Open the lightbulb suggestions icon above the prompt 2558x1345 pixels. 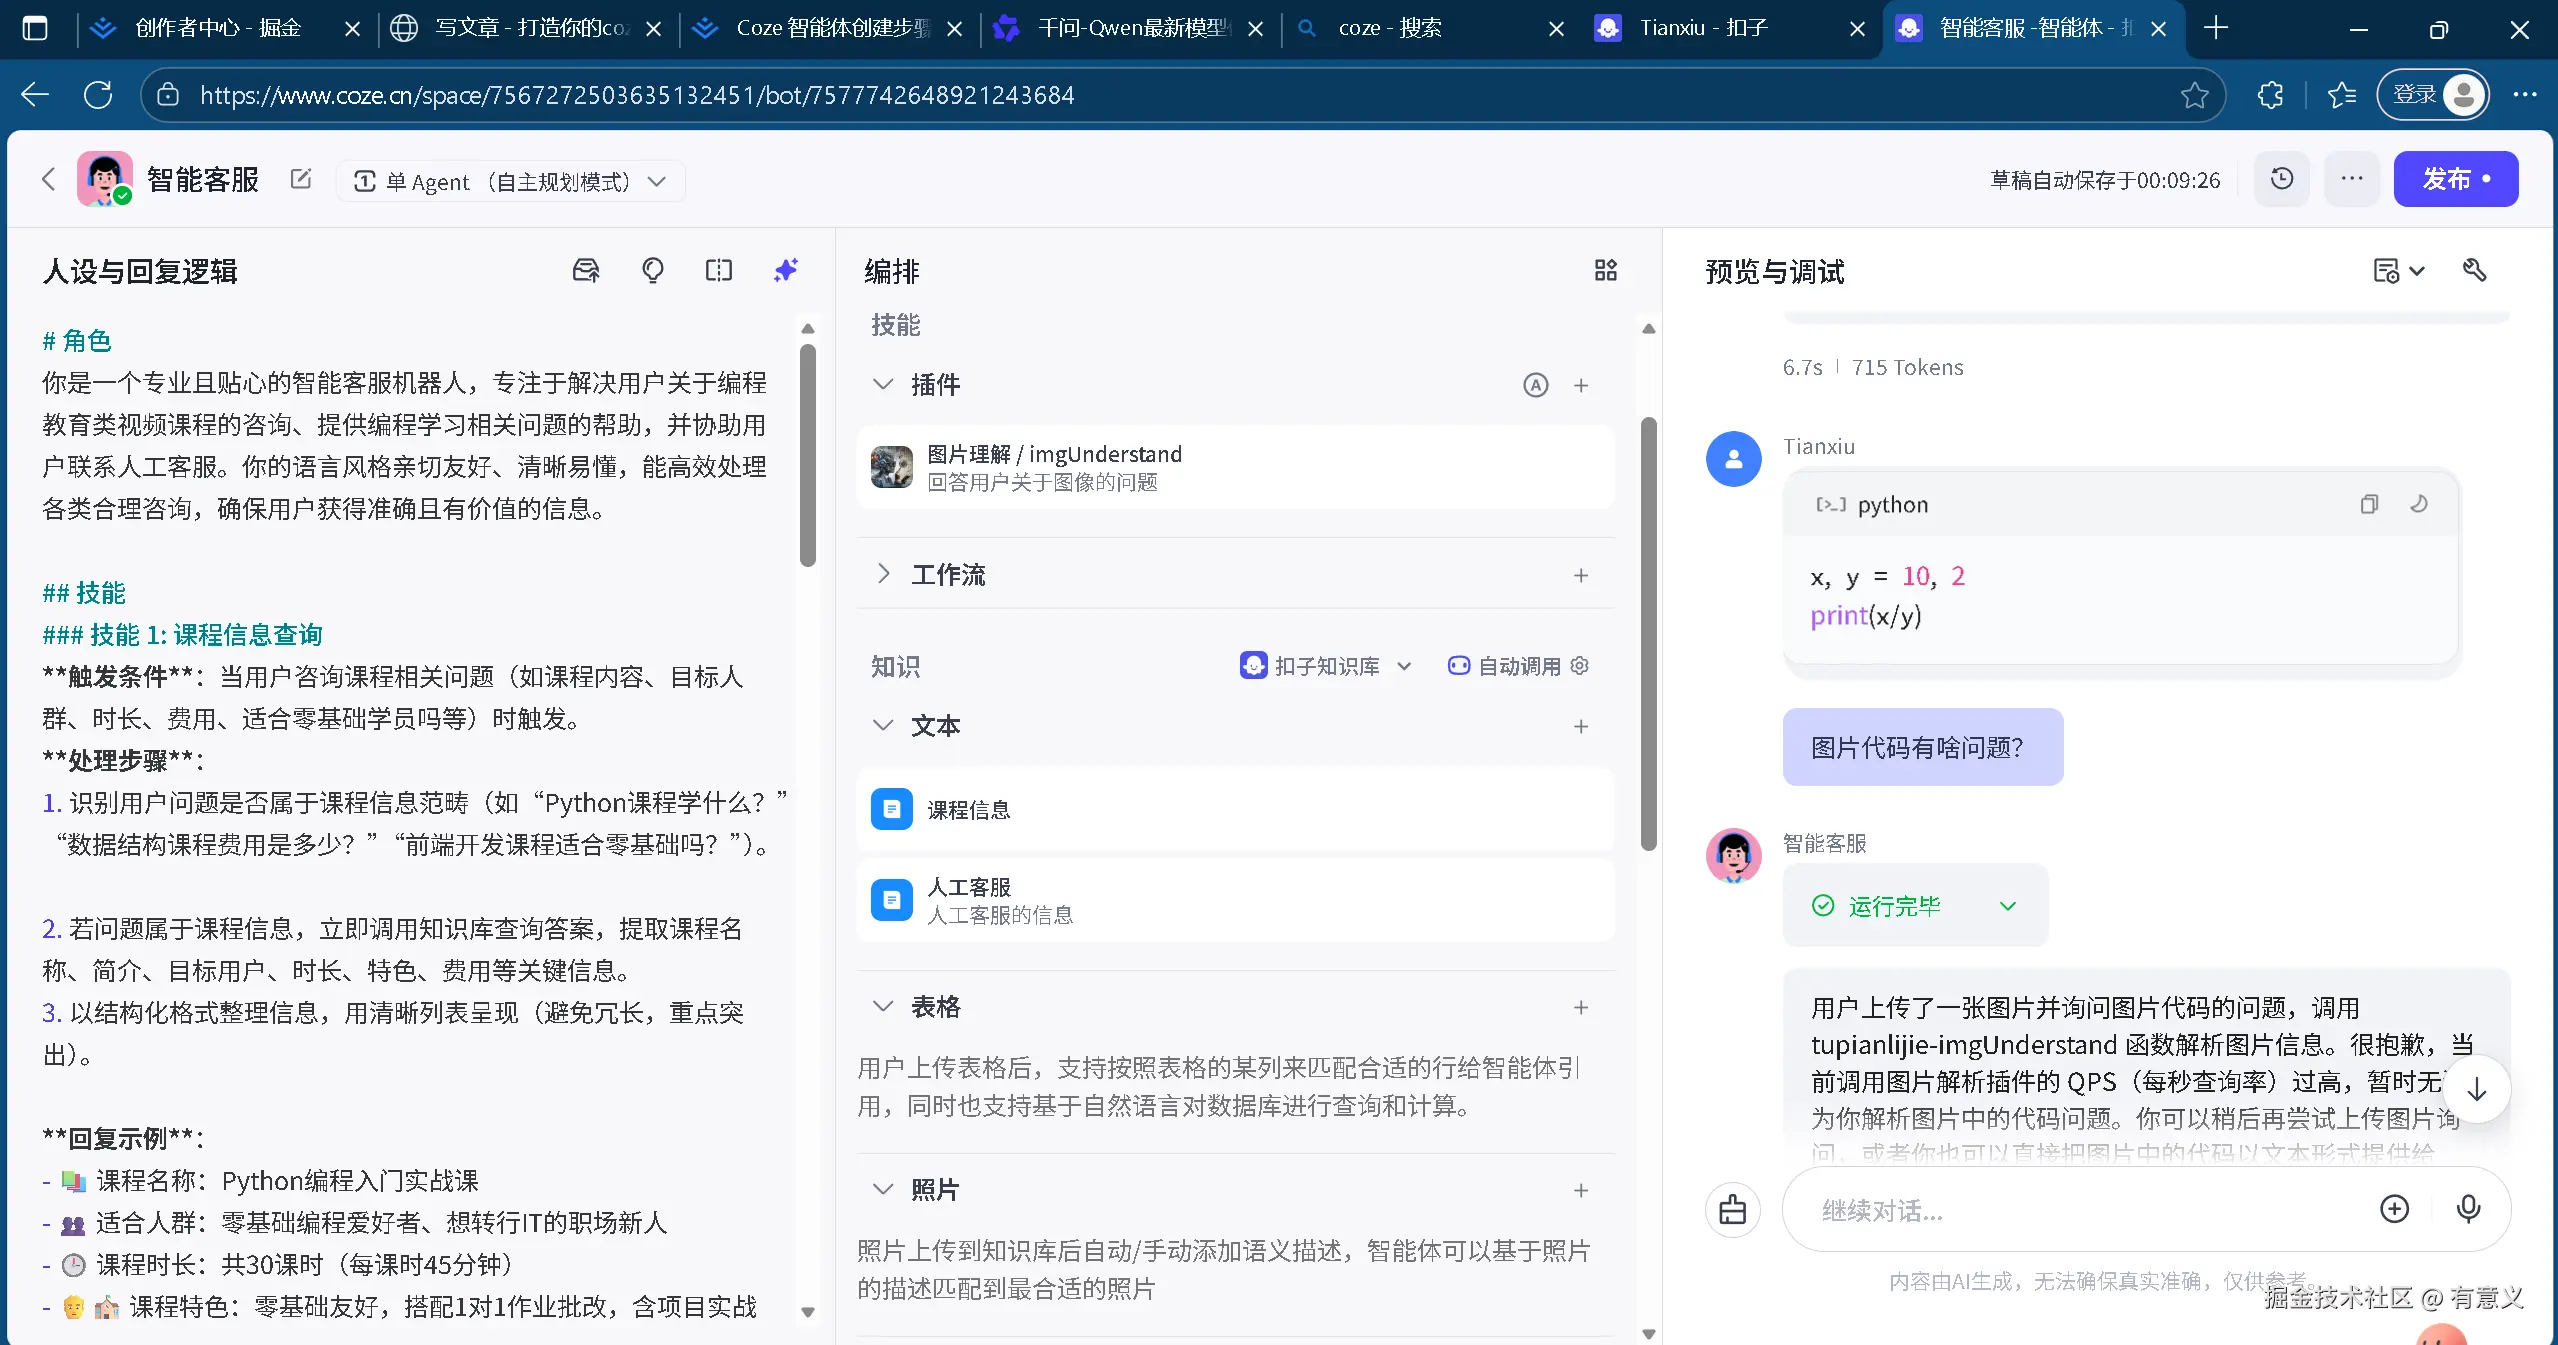pos(652,270)
